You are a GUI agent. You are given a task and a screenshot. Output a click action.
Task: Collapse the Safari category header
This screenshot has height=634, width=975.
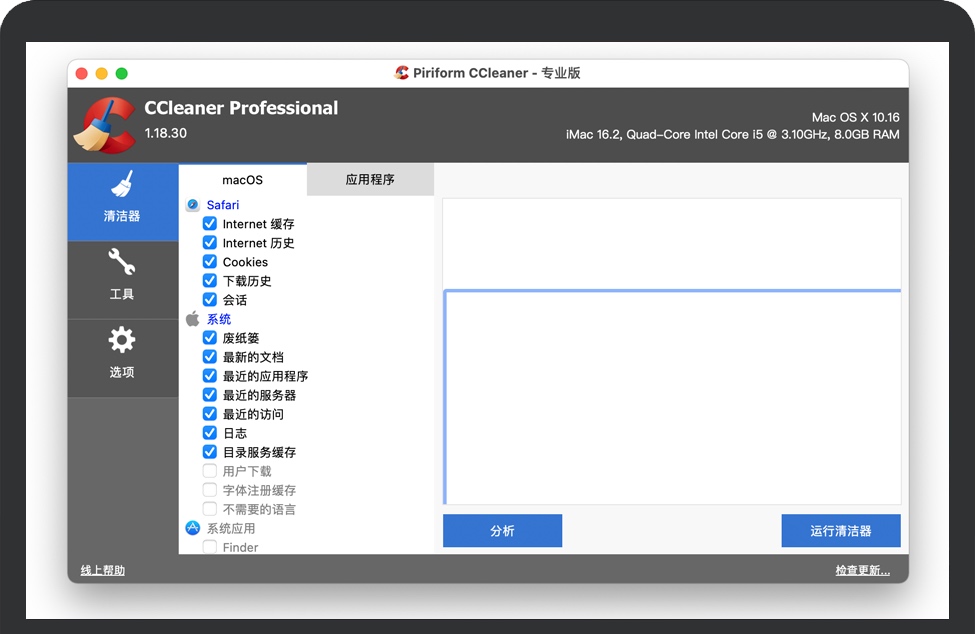pos(223,205)
